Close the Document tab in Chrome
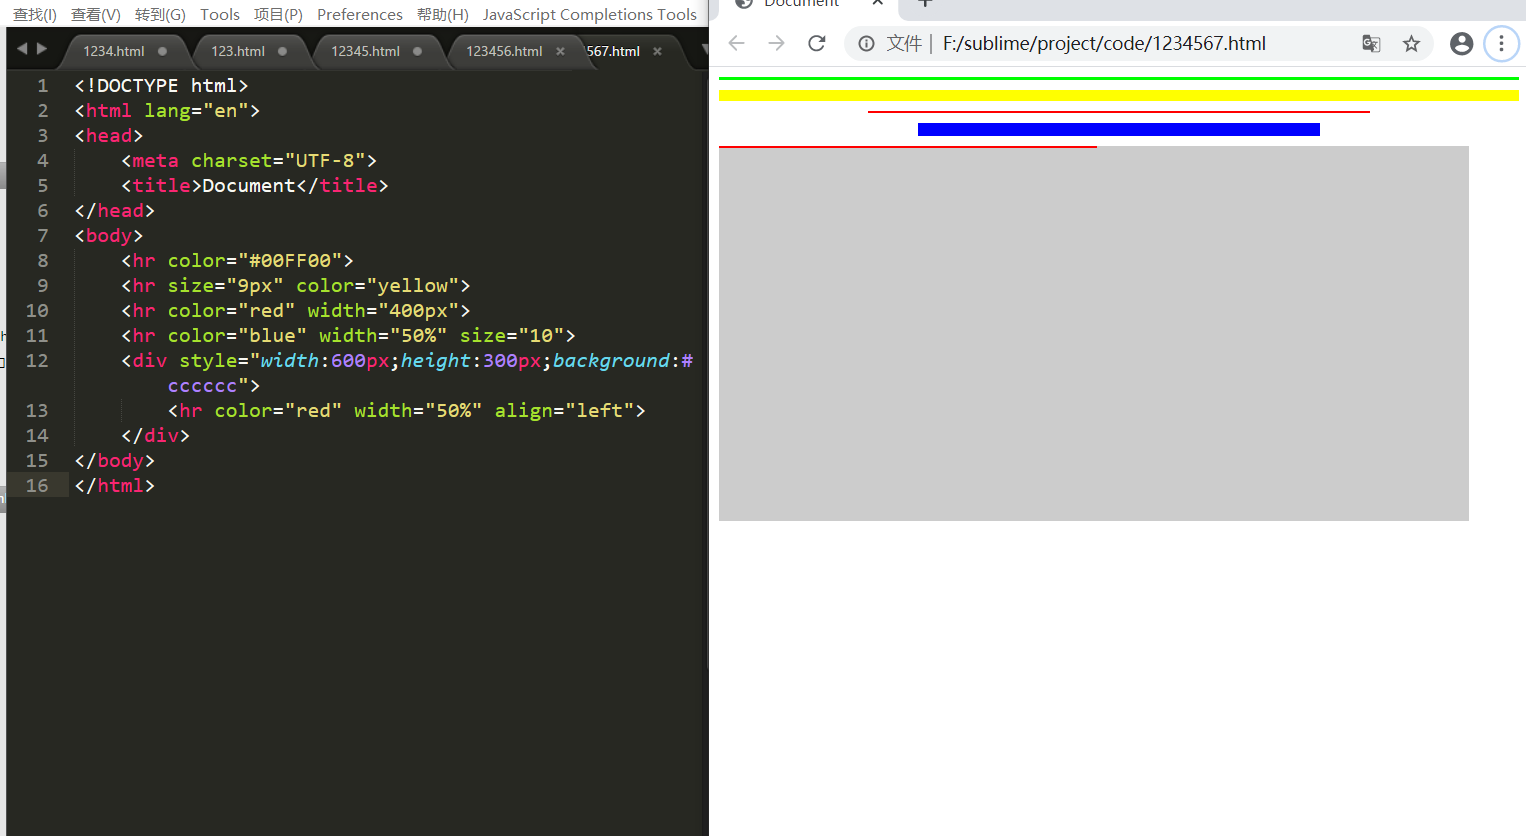The image size is (1526, 836). point(877,3)
